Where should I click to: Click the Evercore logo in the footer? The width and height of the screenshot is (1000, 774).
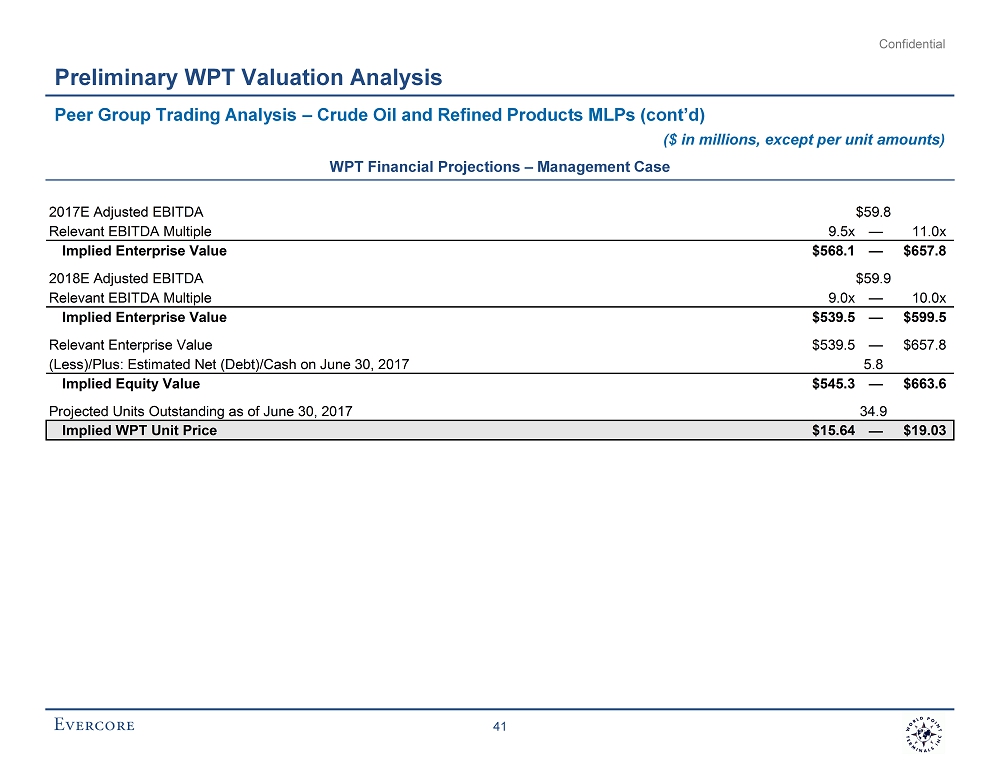(x=94, y=726)
